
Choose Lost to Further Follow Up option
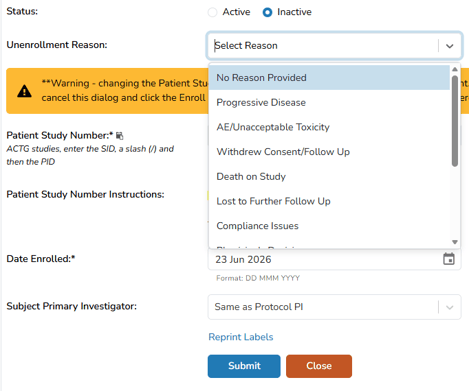(x=329, y=201)
